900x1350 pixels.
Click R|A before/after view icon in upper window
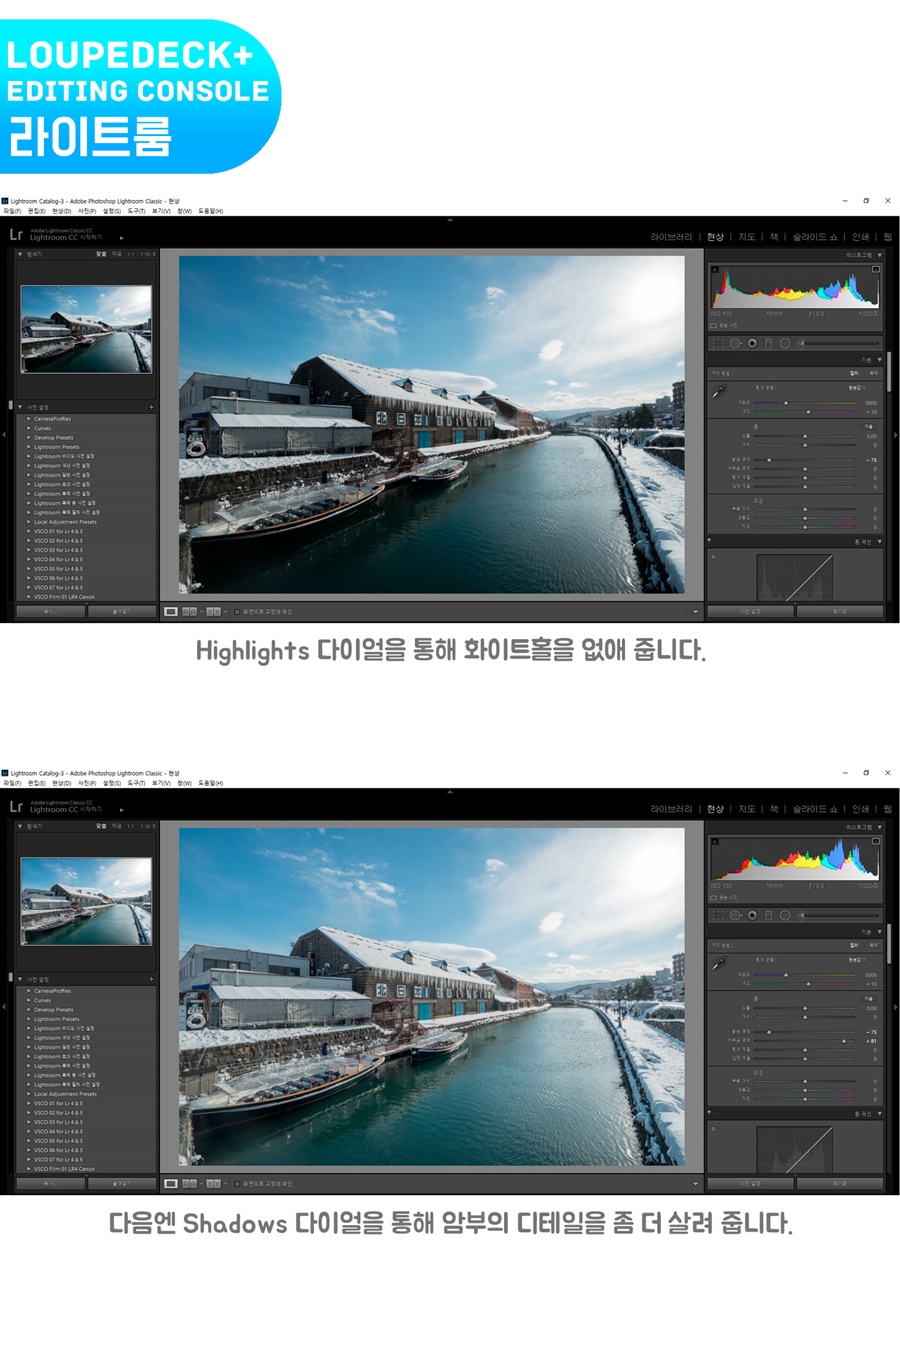pyautogui.click(x=189, y=611)
